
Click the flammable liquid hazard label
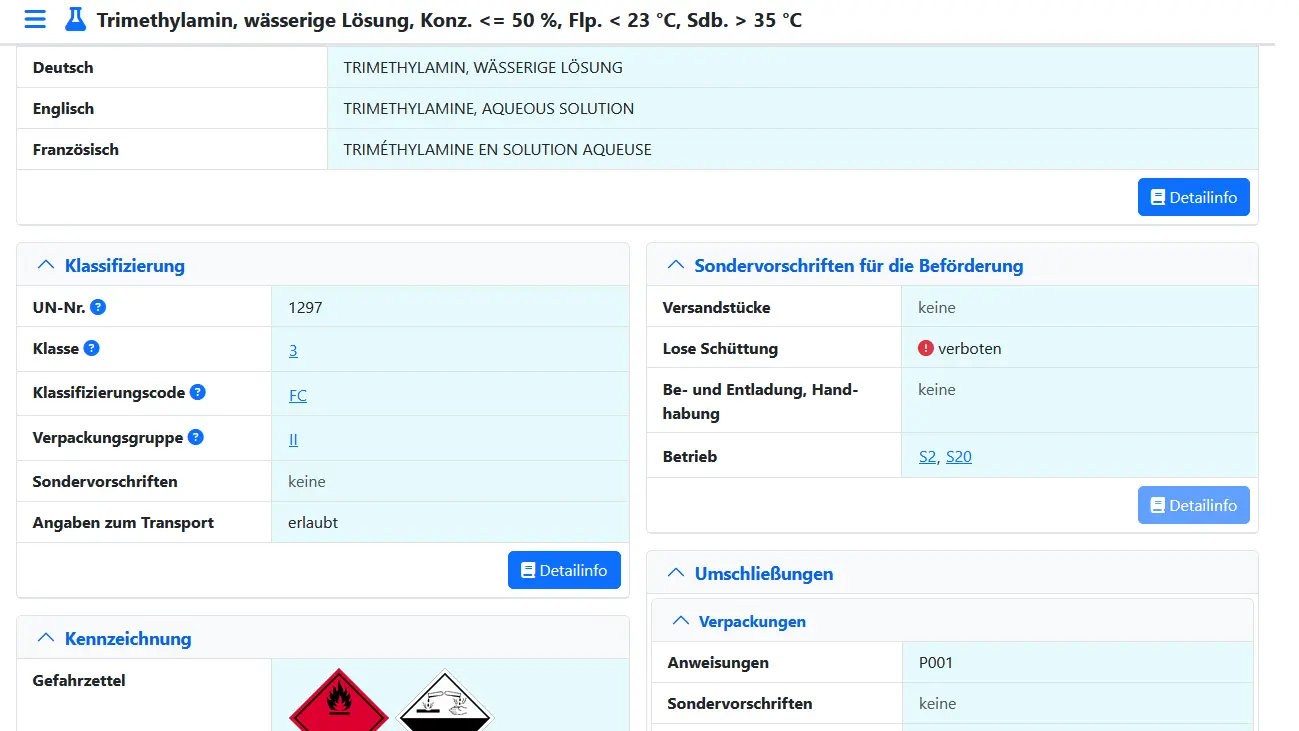[338, 700]
